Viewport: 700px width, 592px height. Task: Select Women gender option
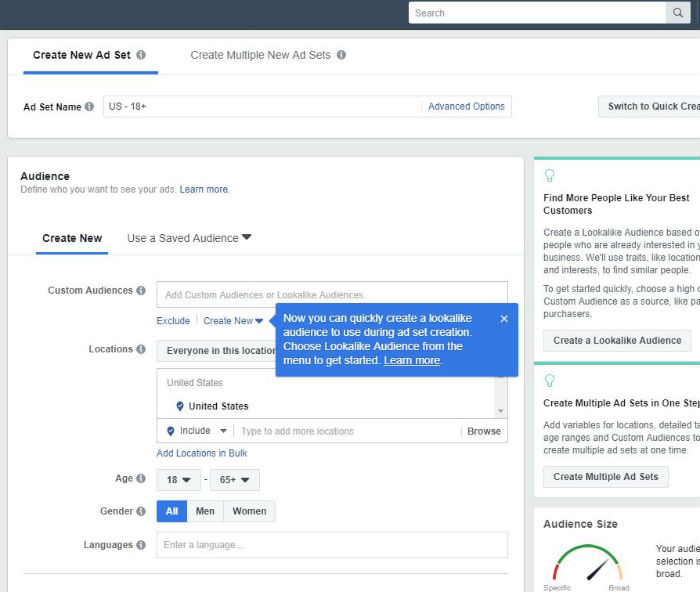pyautogui.click(x=249, y=511)
